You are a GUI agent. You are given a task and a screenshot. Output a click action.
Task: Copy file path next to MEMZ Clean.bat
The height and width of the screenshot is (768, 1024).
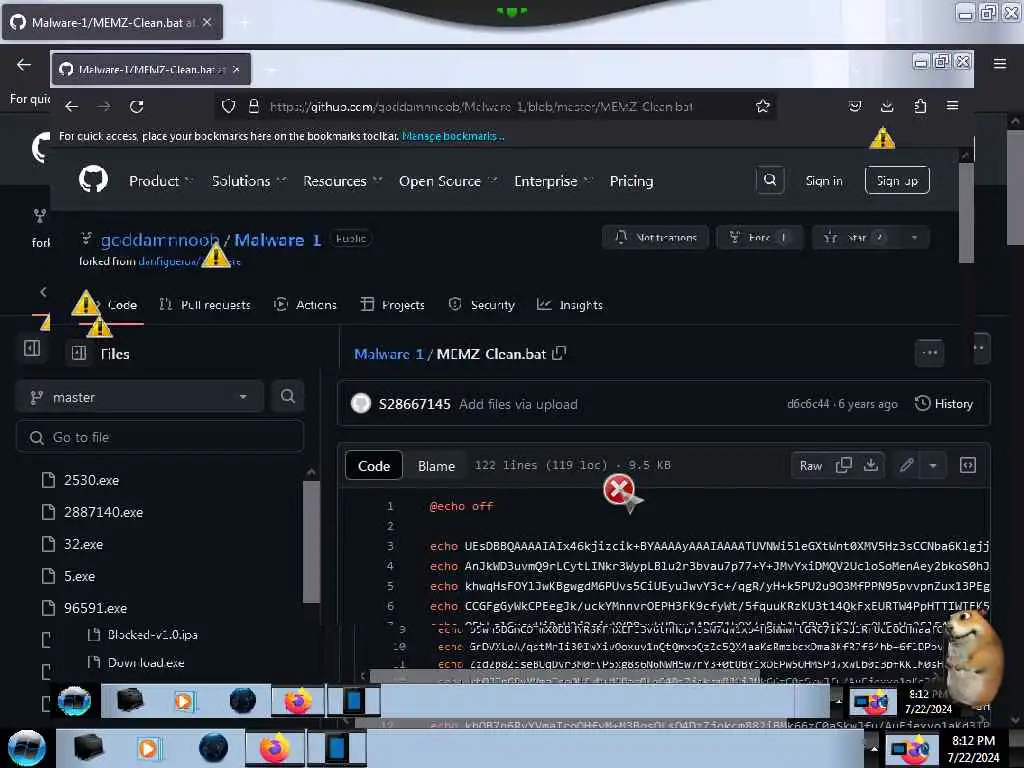pos(559,353)
